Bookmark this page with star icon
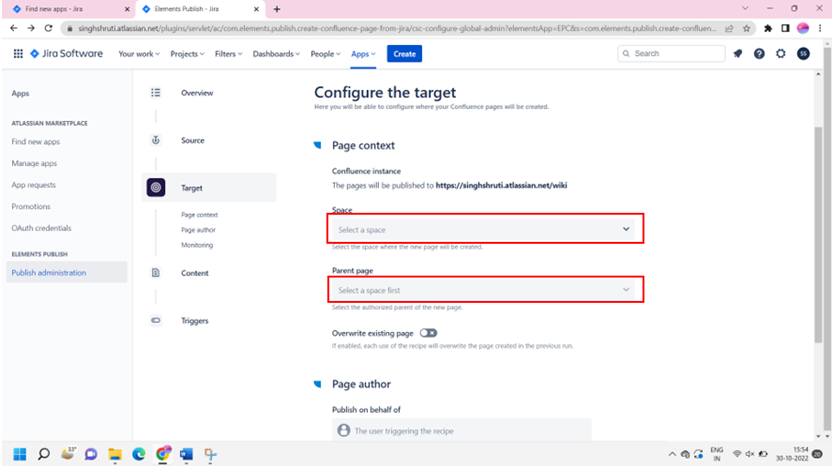The width and height of the screenshot is (832, 466). click(x=747, y=28)
